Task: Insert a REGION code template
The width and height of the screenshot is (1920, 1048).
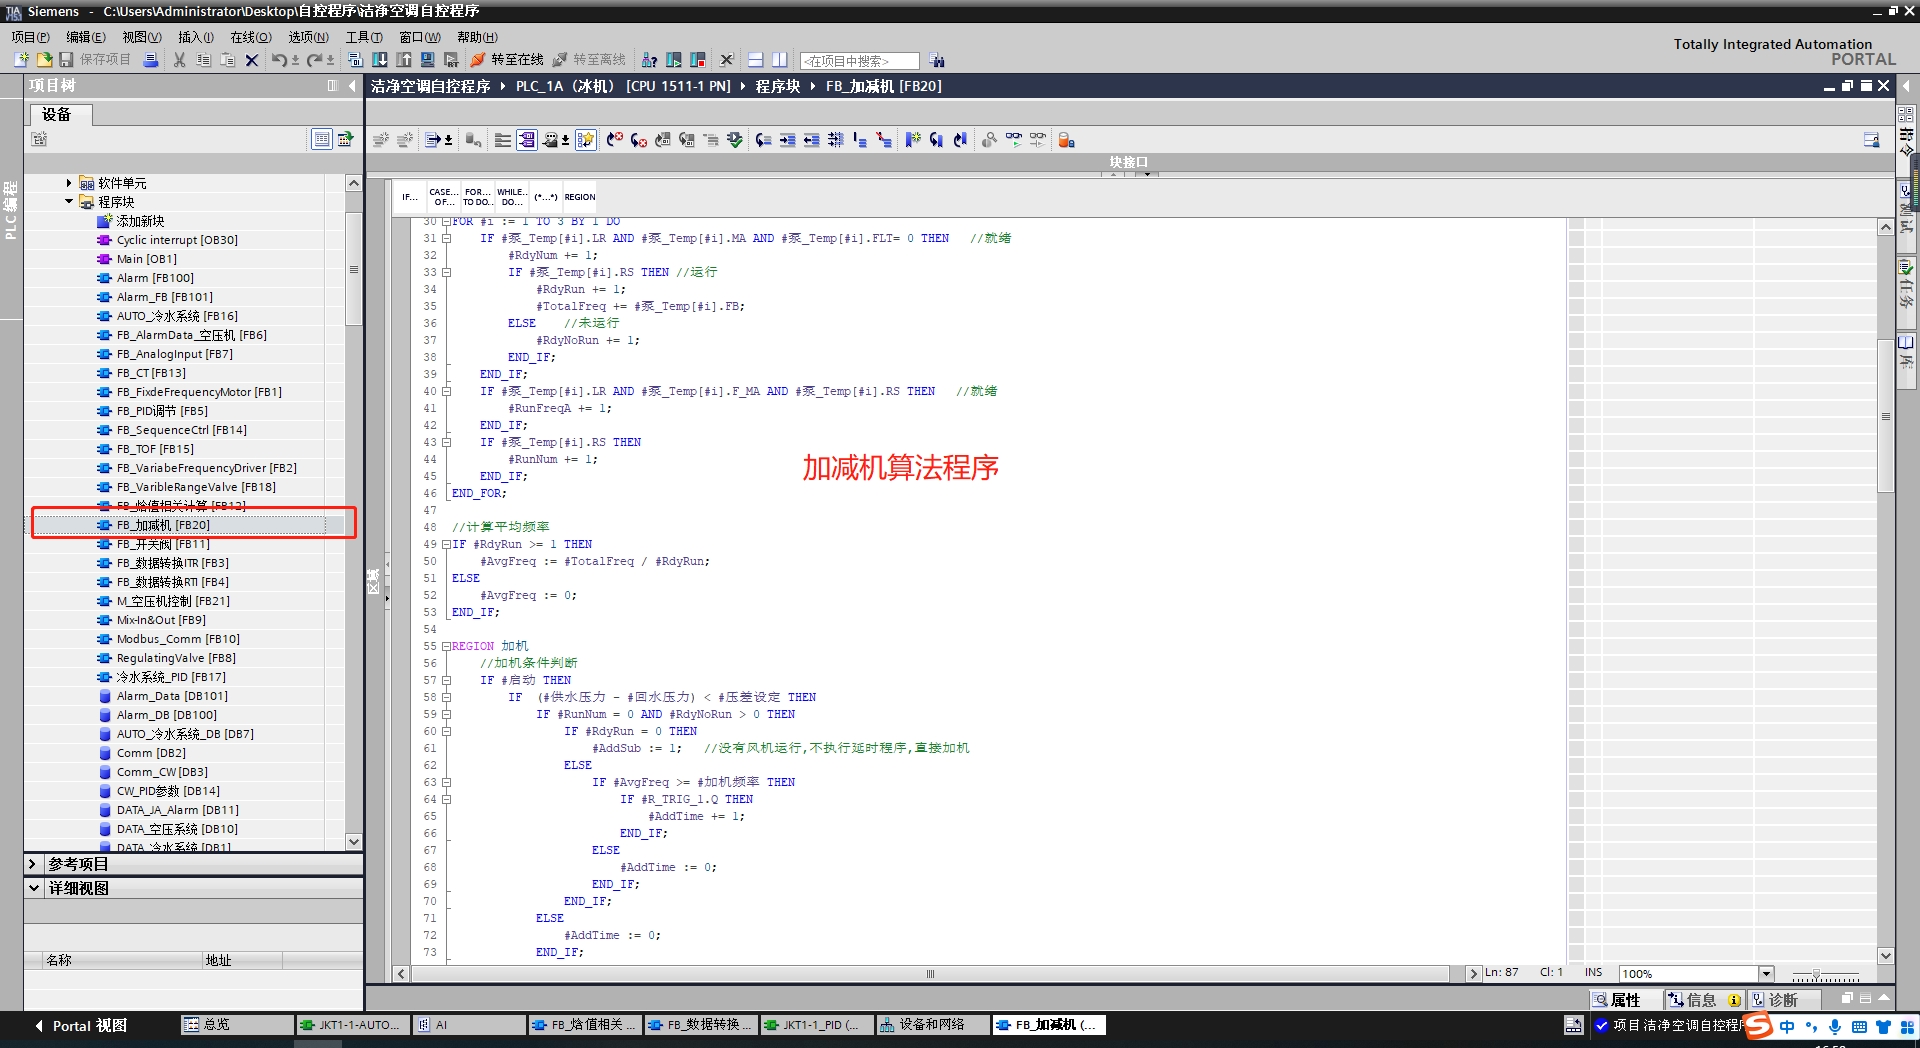Action: 580,197
